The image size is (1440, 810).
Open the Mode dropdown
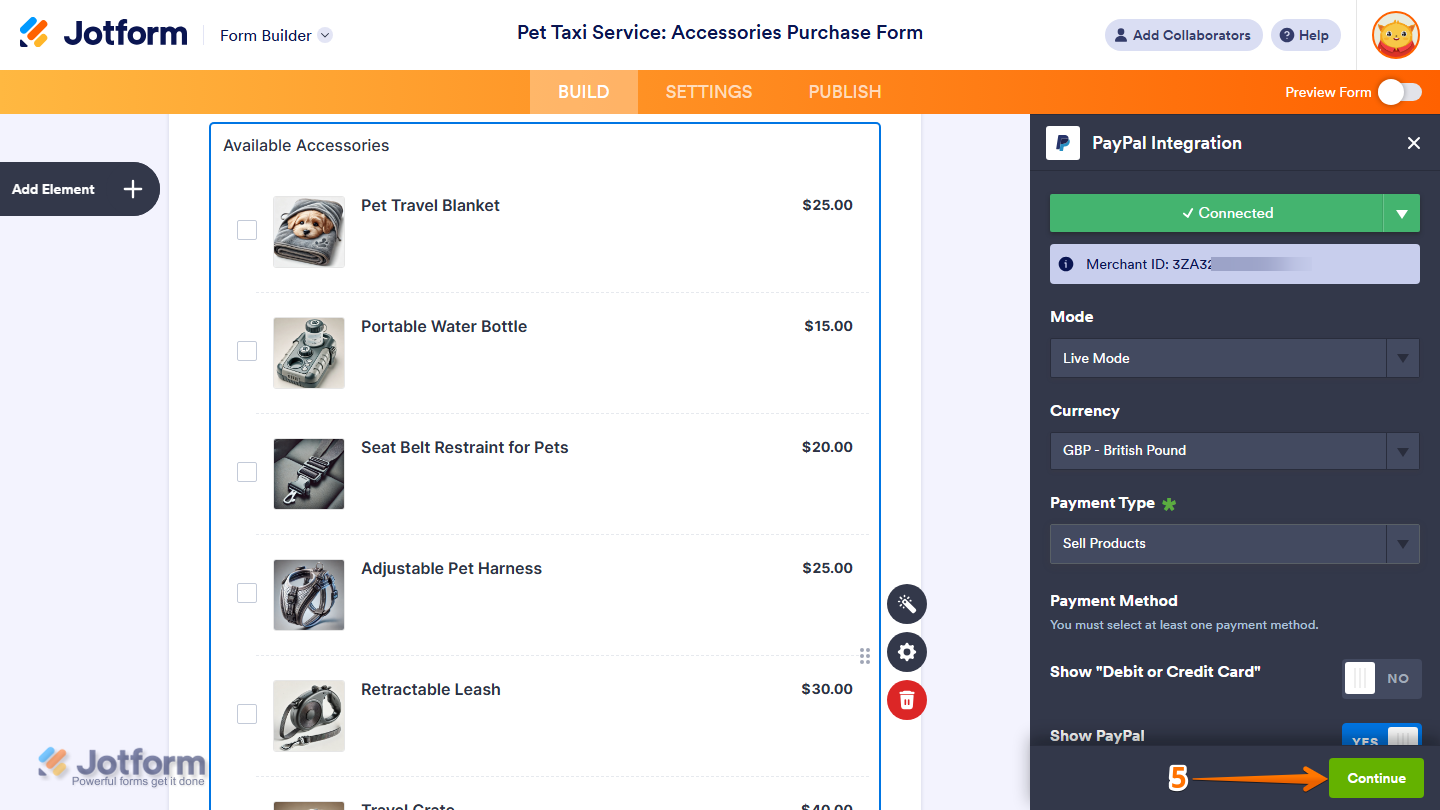[x=1234, y=358]
